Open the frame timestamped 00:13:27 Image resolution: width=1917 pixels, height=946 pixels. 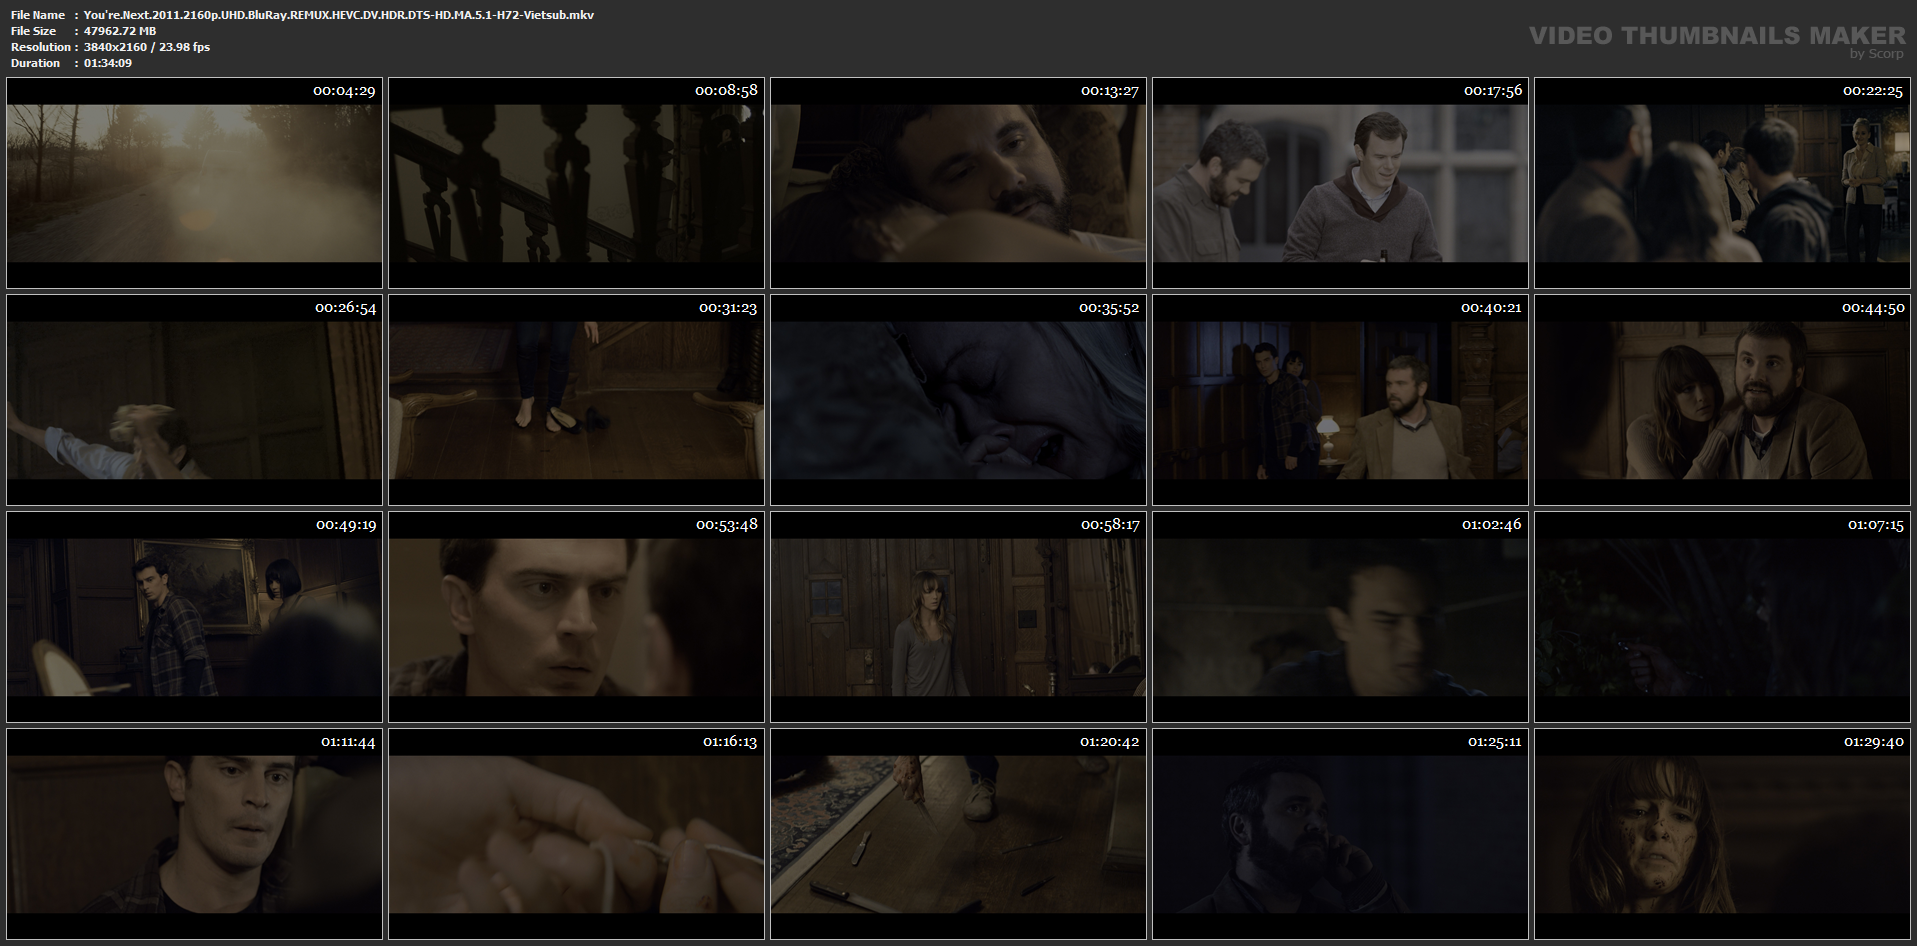(958, 183)
